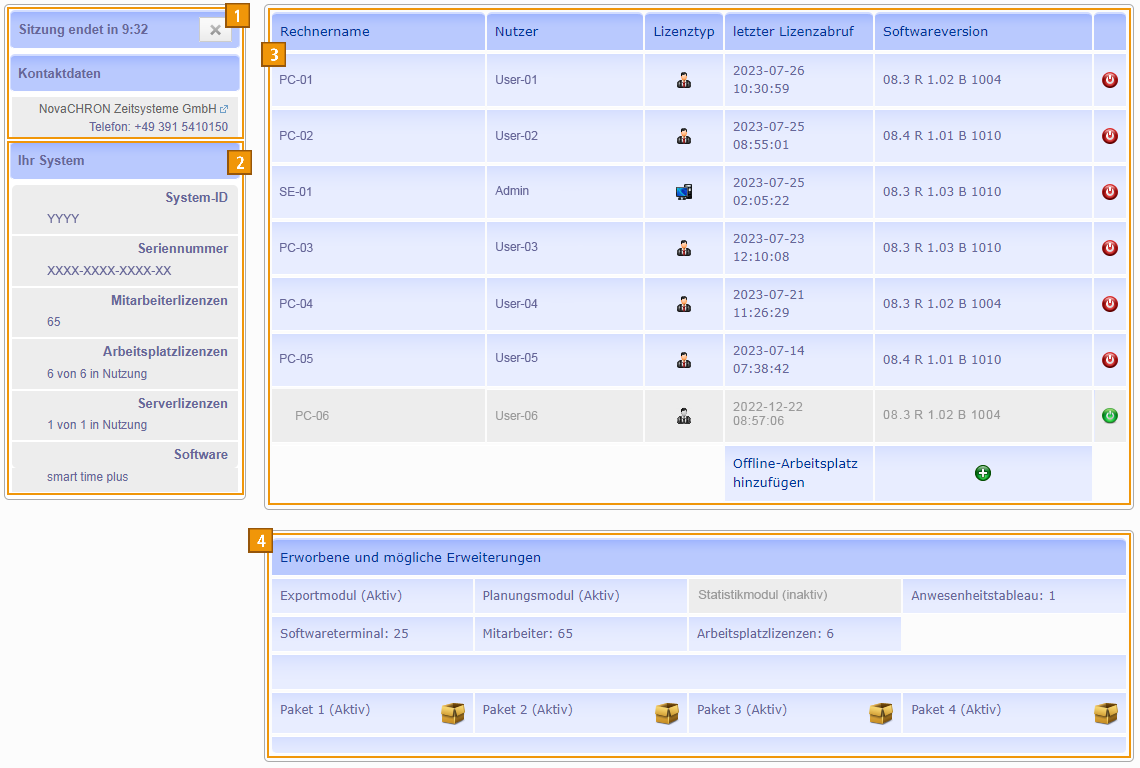1140x768 pixels.
Task: Click red power icon for PC-03
Action: pyautogui.click(x=1109, y=248)
